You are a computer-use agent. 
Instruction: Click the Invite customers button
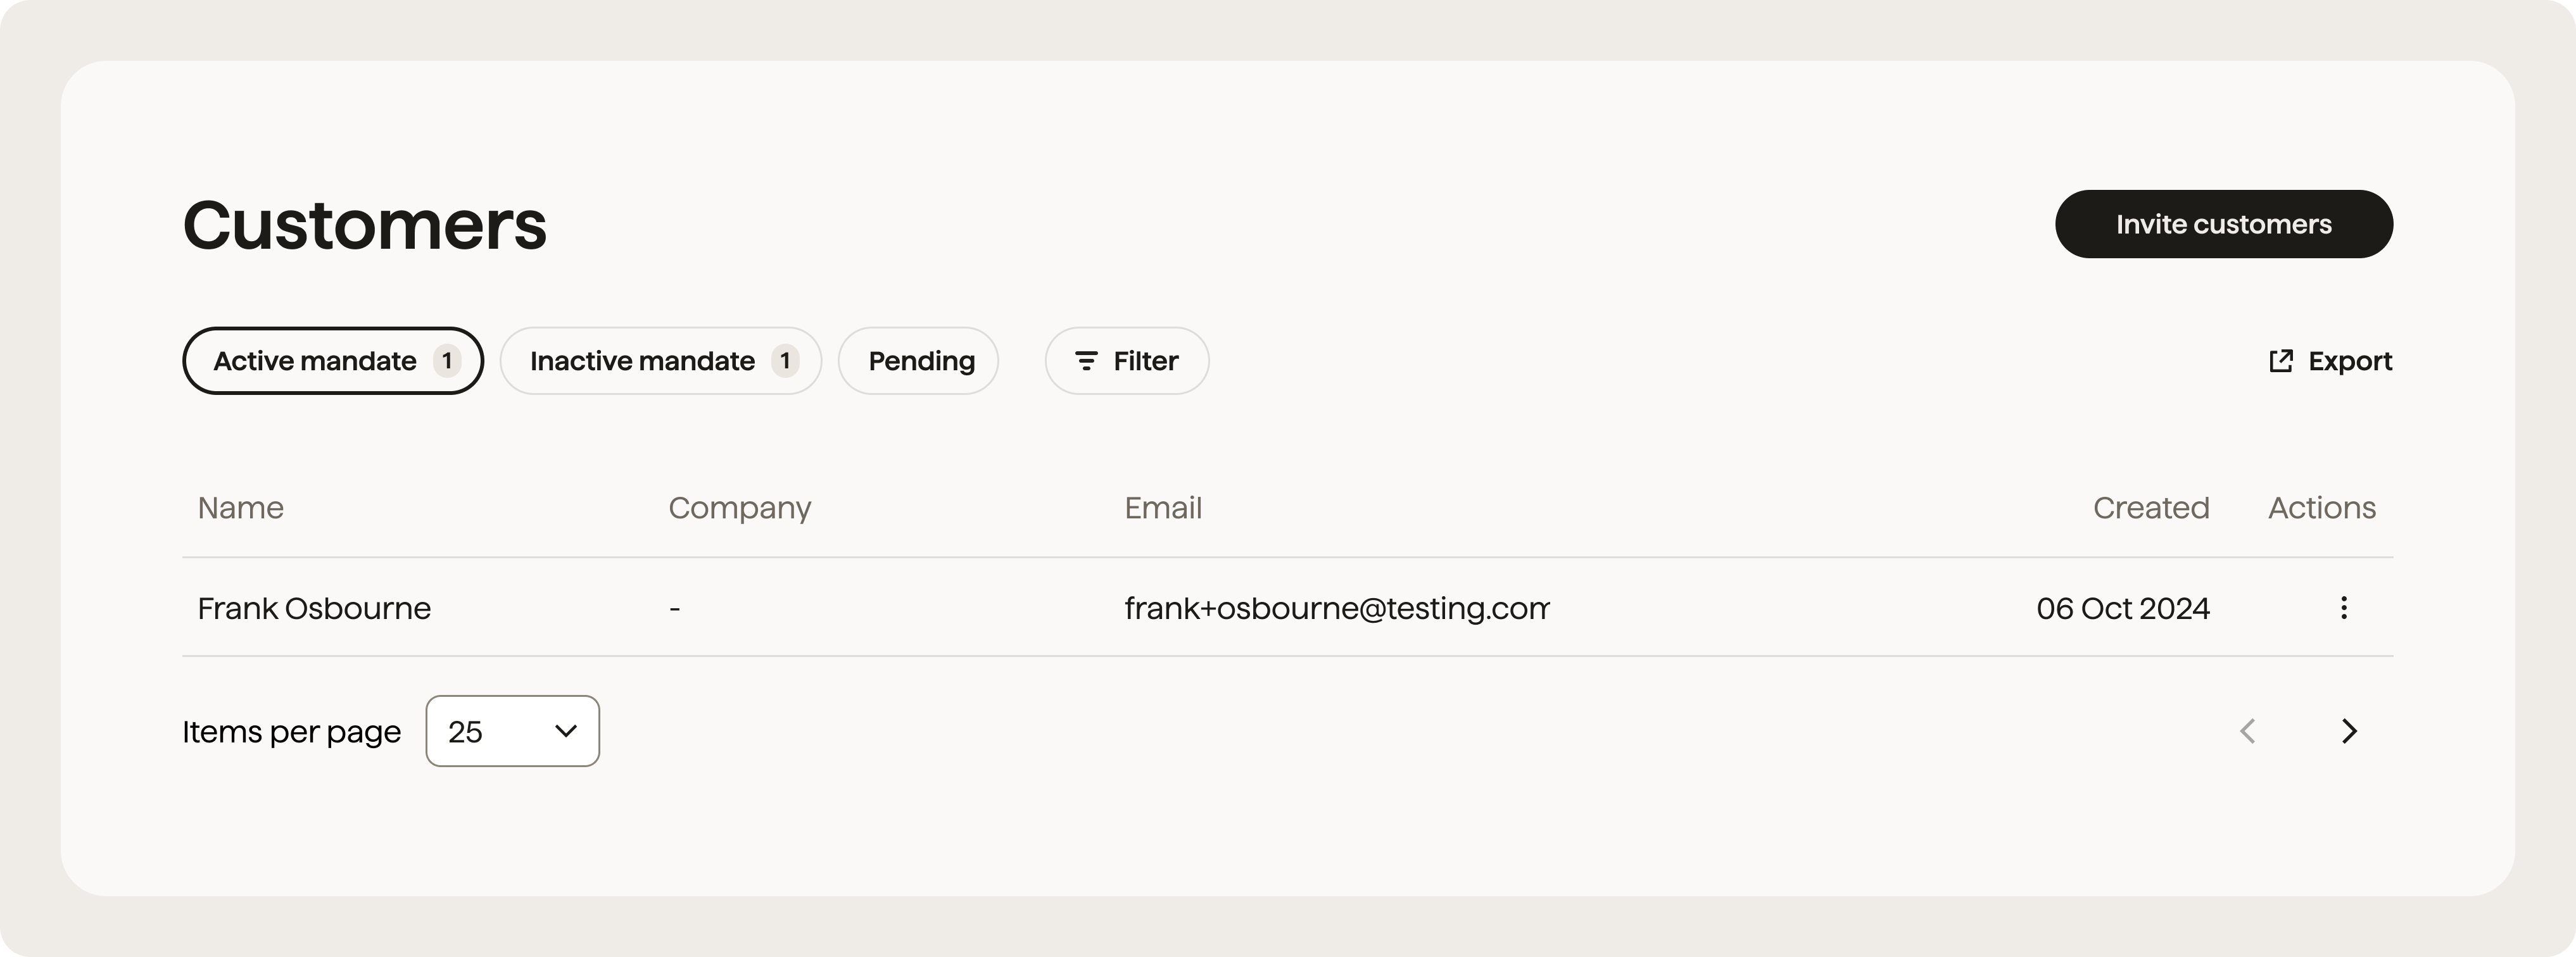coord(2224,224)
